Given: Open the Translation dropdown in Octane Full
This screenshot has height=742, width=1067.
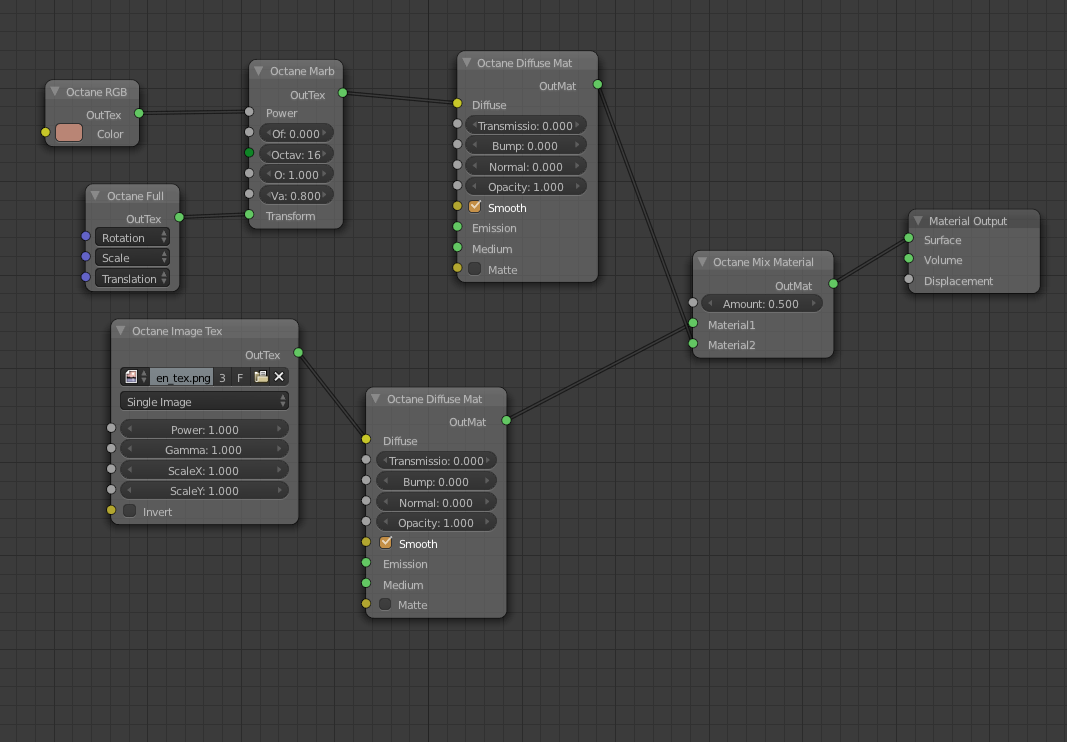Looking at the screenshot, I should pos(132,278).
